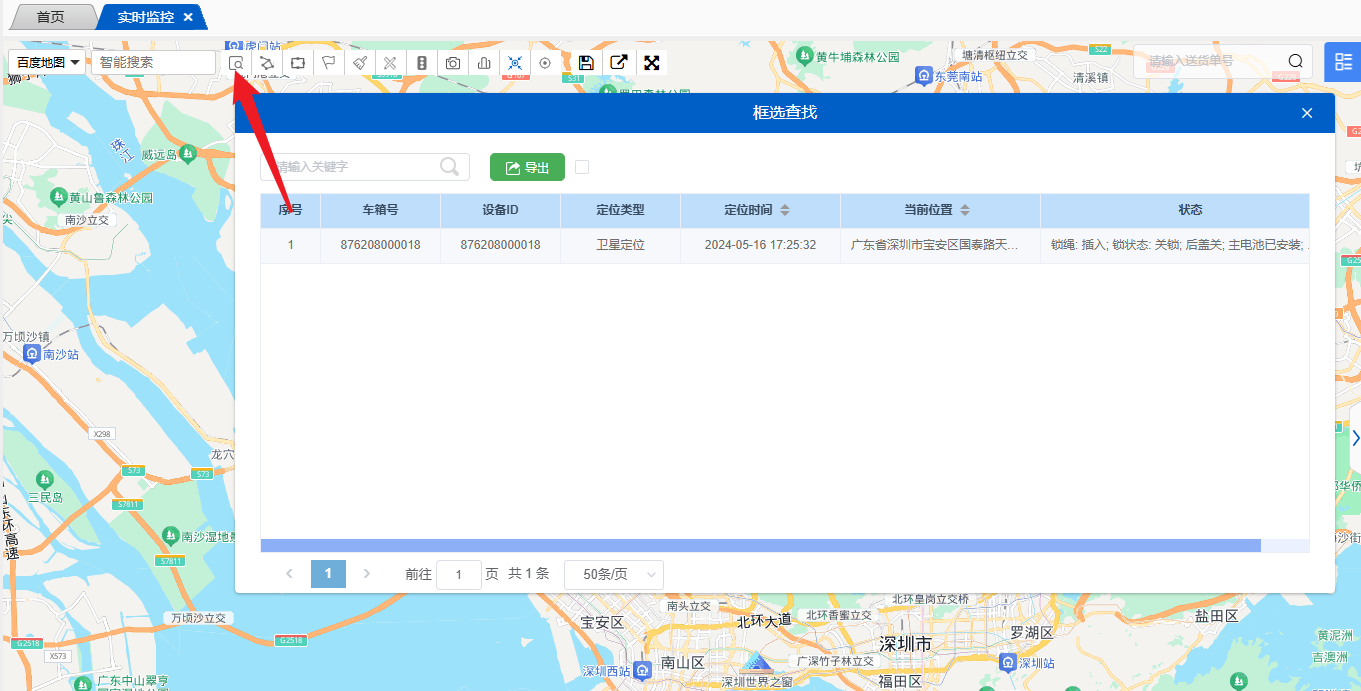
Task: Open the 百度地图 map type dropdown
Action: [x=48, y=63]
